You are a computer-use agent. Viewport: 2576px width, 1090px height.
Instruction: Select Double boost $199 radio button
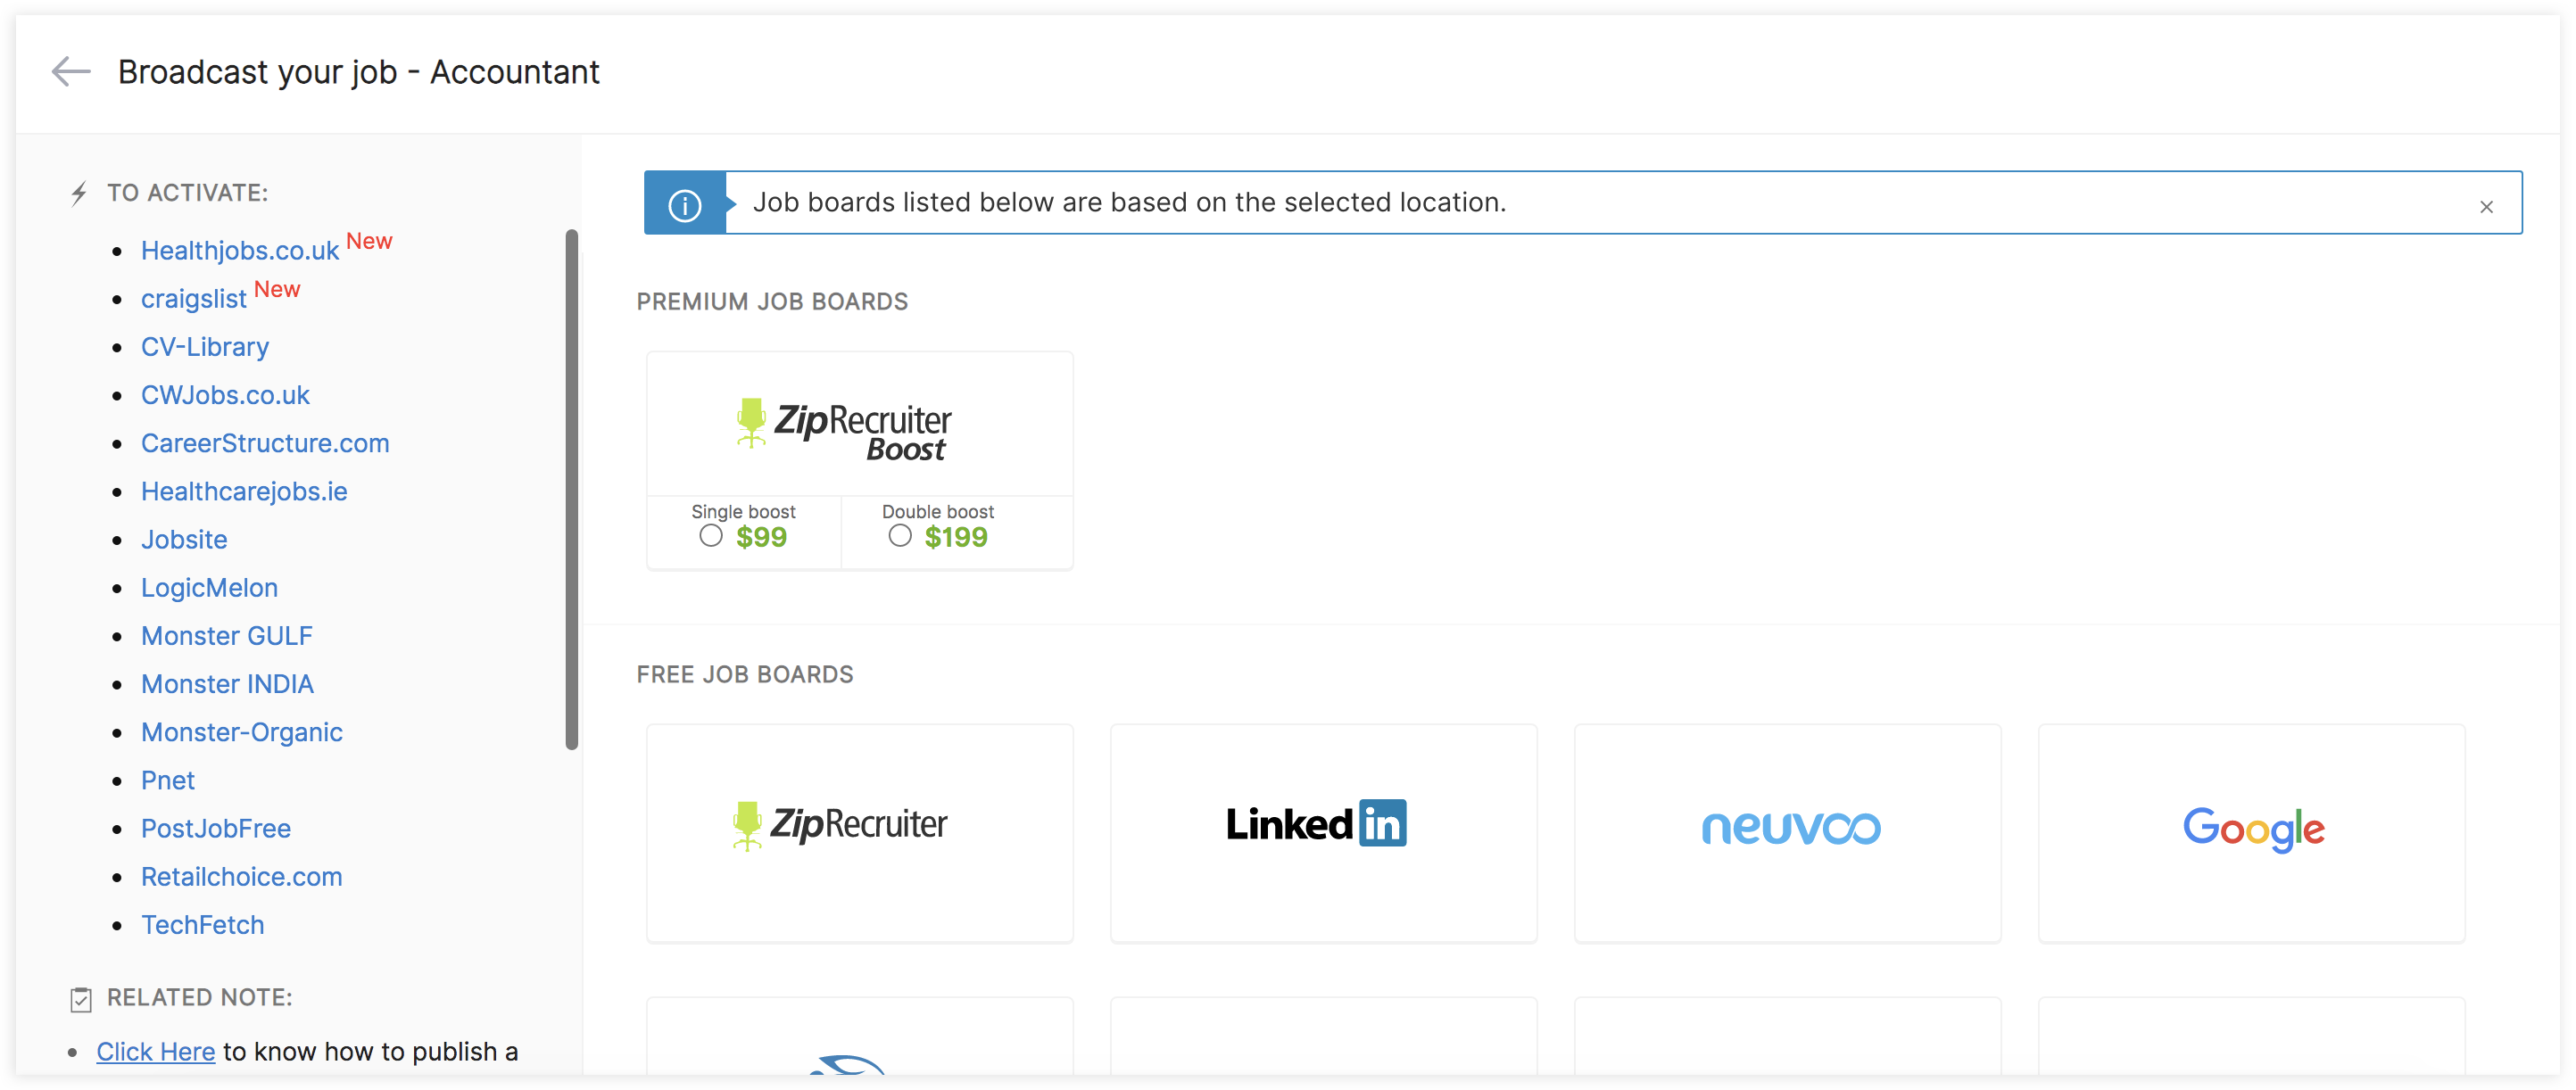pyautogui.click(x=900, y=536)
